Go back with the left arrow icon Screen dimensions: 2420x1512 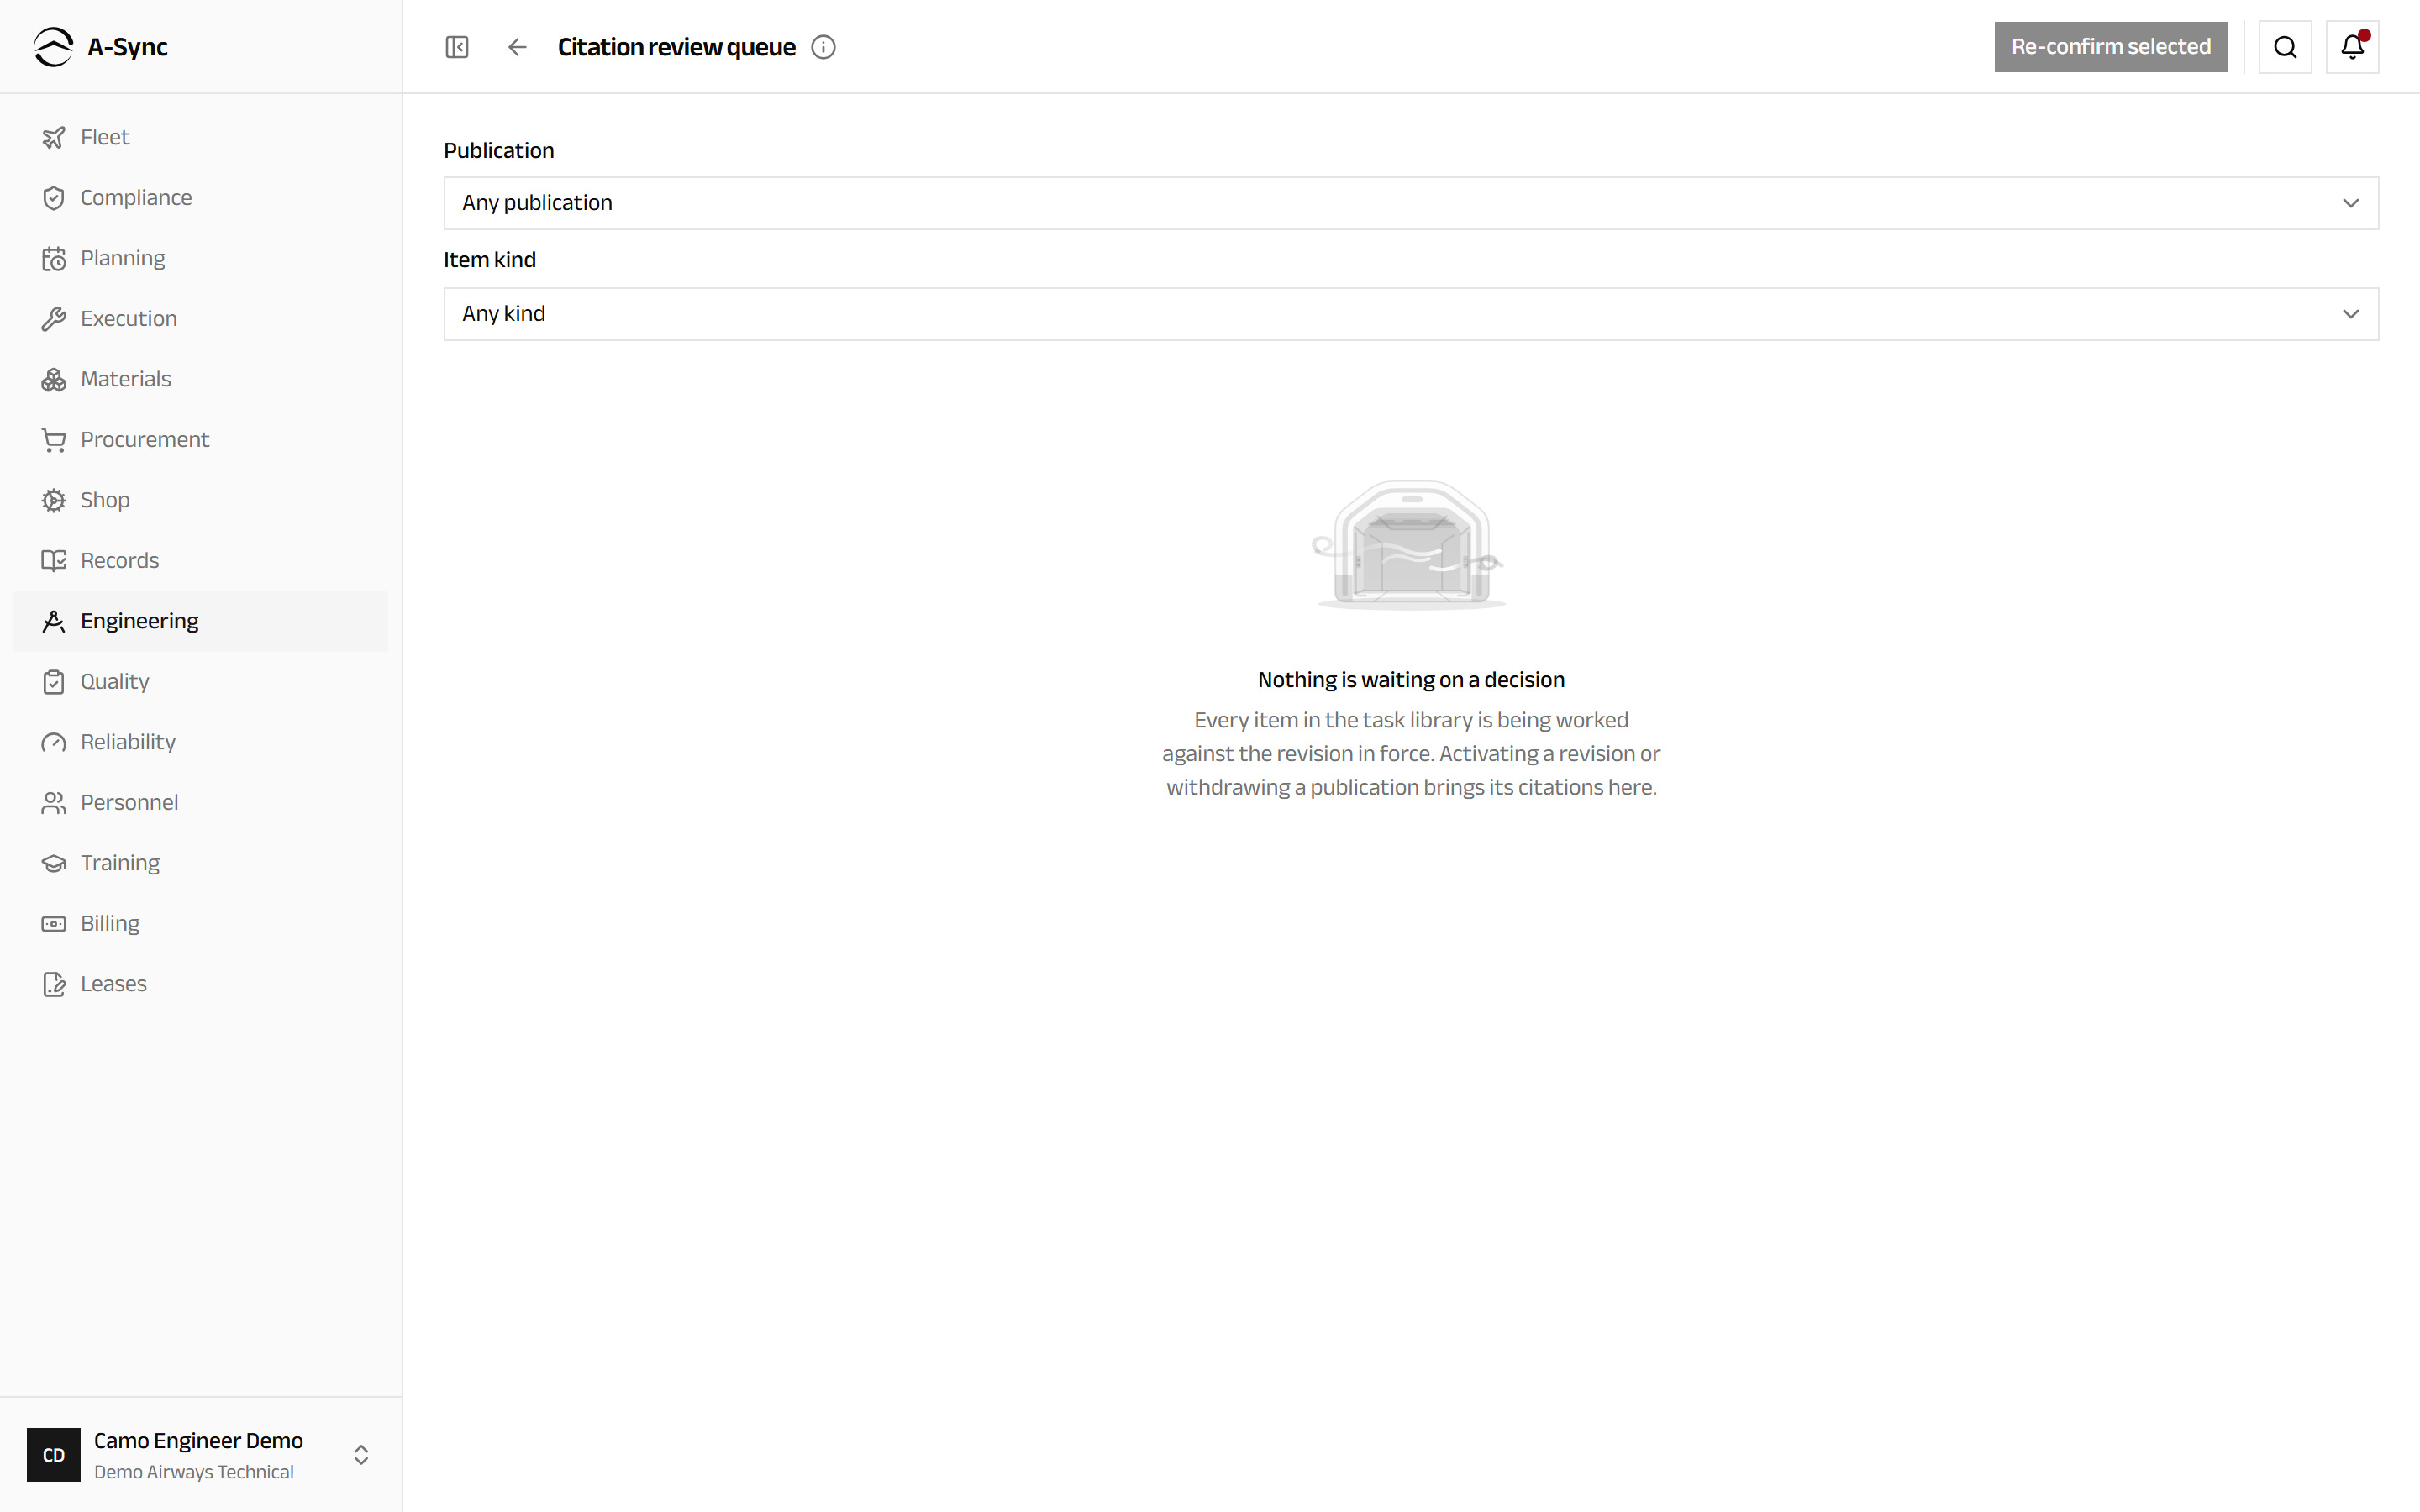tap(517, 47)
